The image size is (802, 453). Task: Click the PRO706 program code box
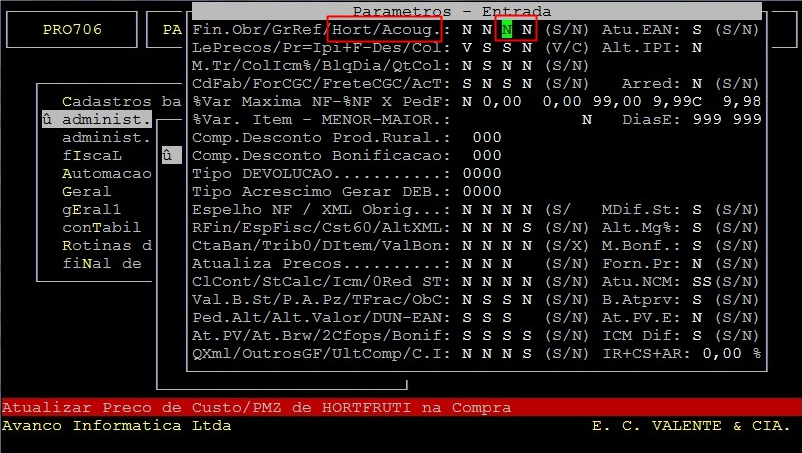coord(74,30)
